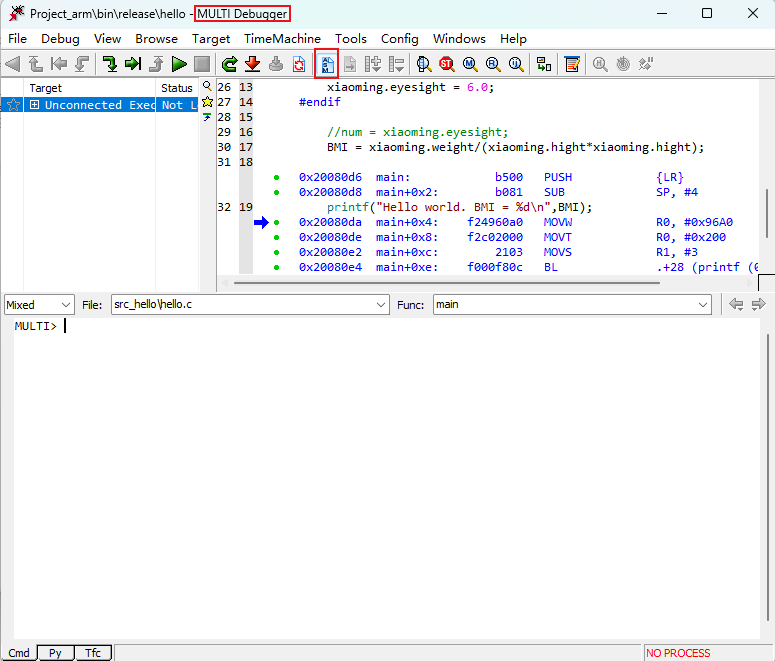Open the File dropdown showing src_hello\hello.c
This screenshot has width=775, height=661.
click(x=249, y=304)
